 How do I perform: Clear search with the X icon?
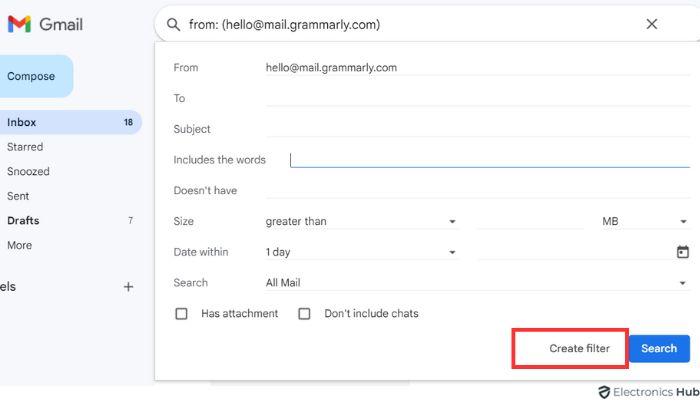tap(652, 24)
